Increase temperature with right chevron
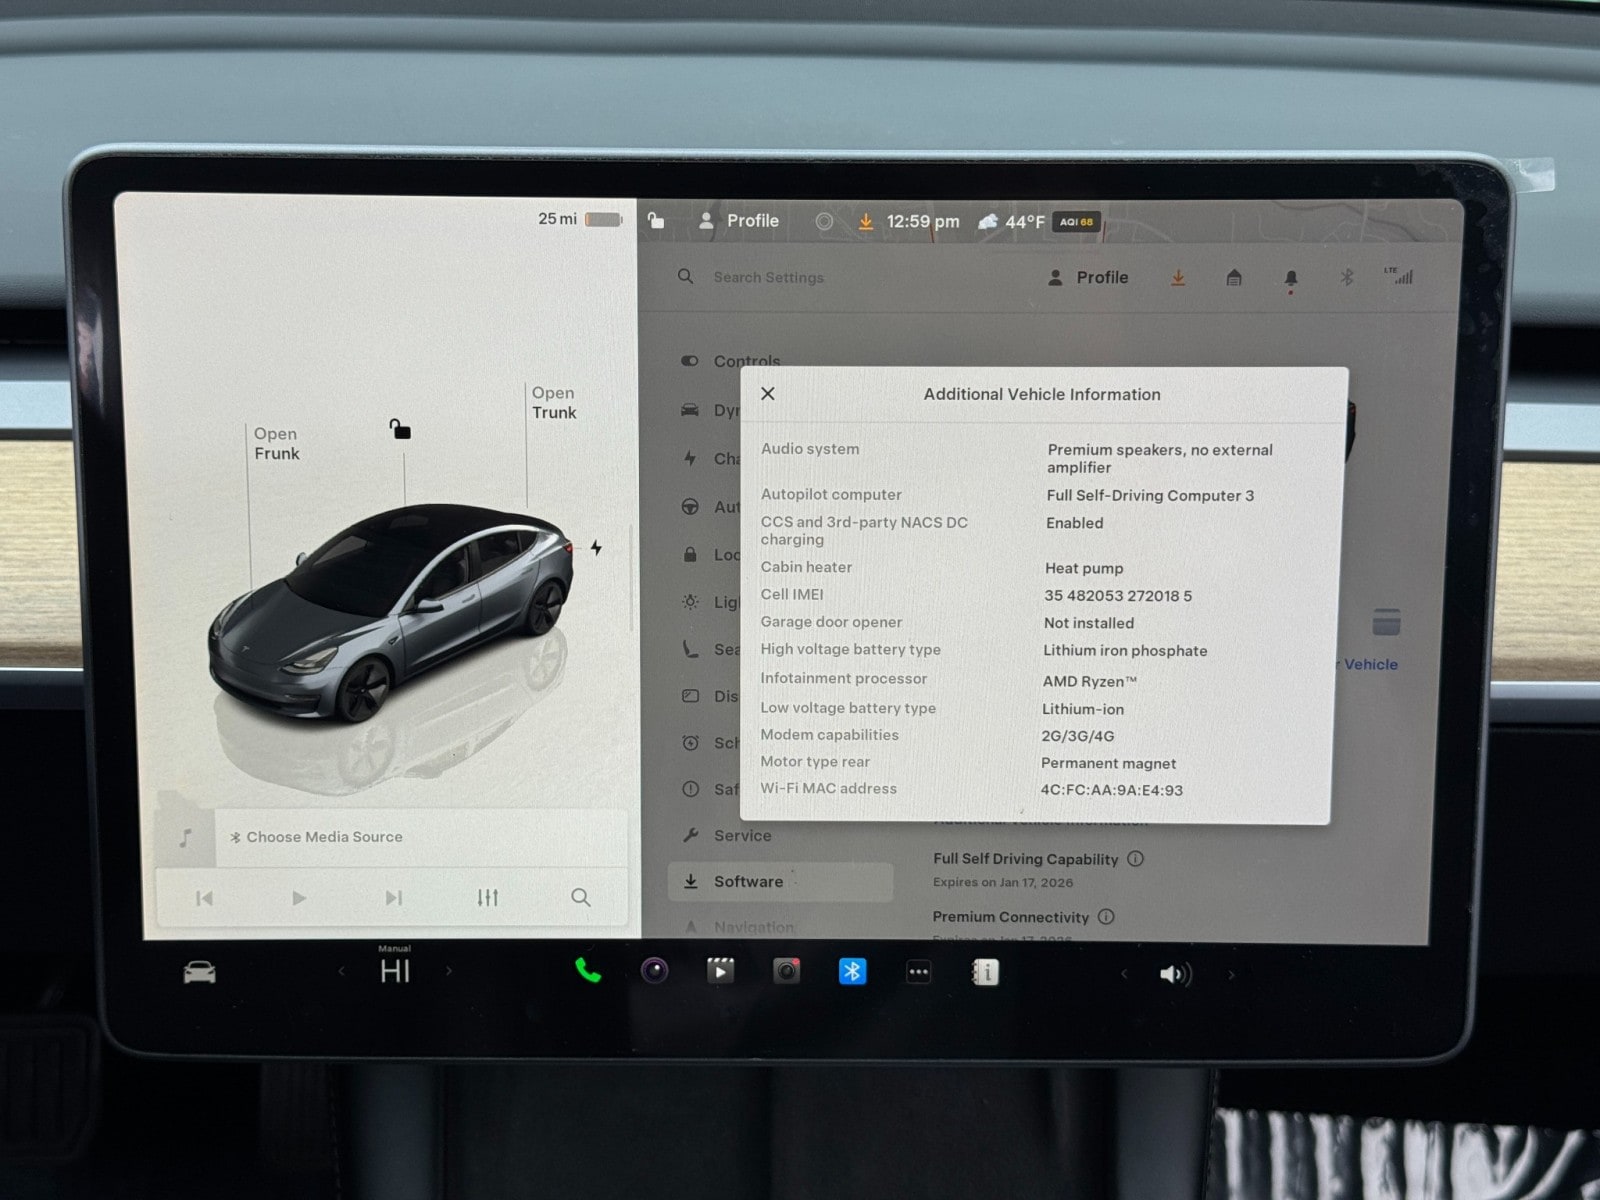This screenshot has height=1200, width=1600. [x=449, y=971]
